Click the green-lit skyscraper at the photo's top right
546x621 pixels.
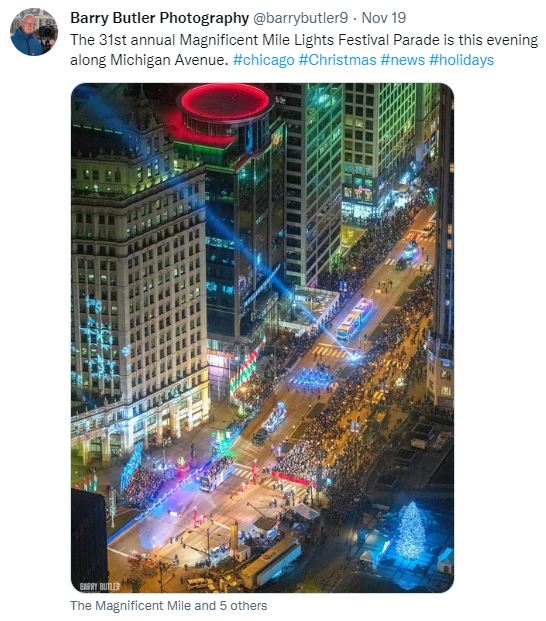378,154
